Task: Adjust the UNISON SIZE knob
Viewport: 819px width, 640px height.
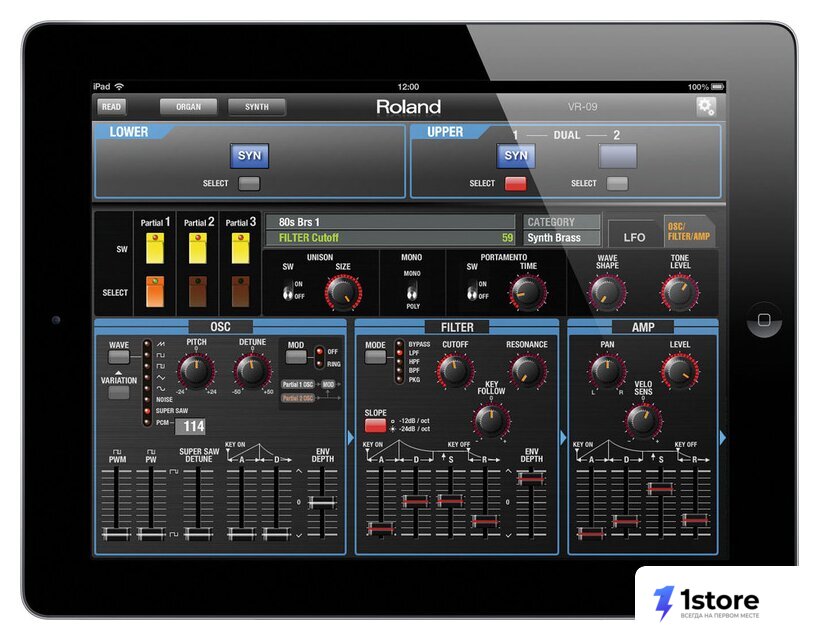Action: [x=343, y=292]
